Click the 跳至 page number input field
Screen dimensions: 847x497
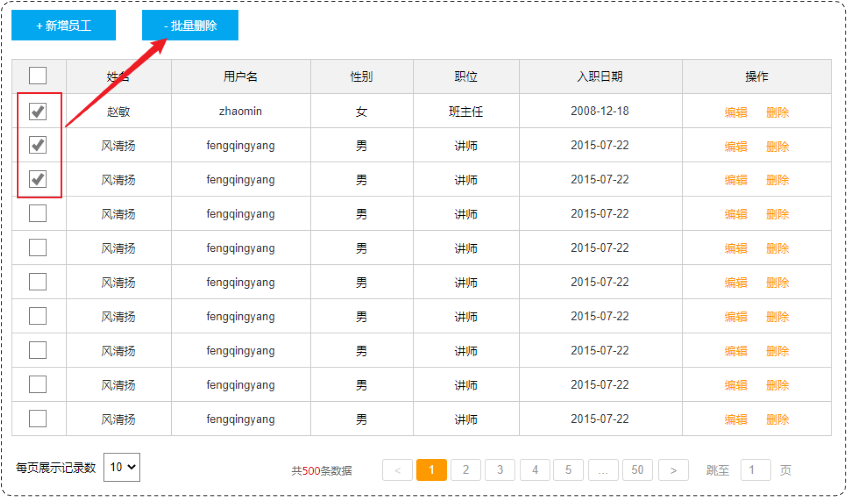[755, 470]
